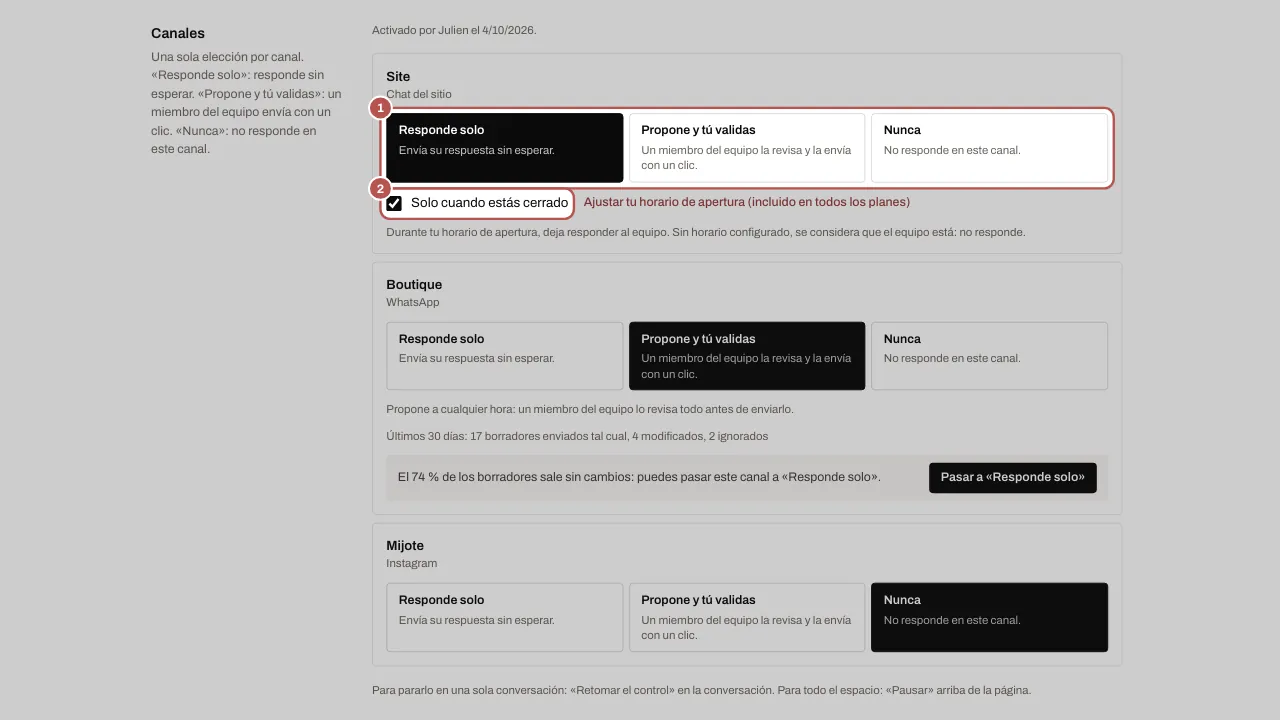Click the "Canales" section heading

pyautogui.click(x=178, y=34)
